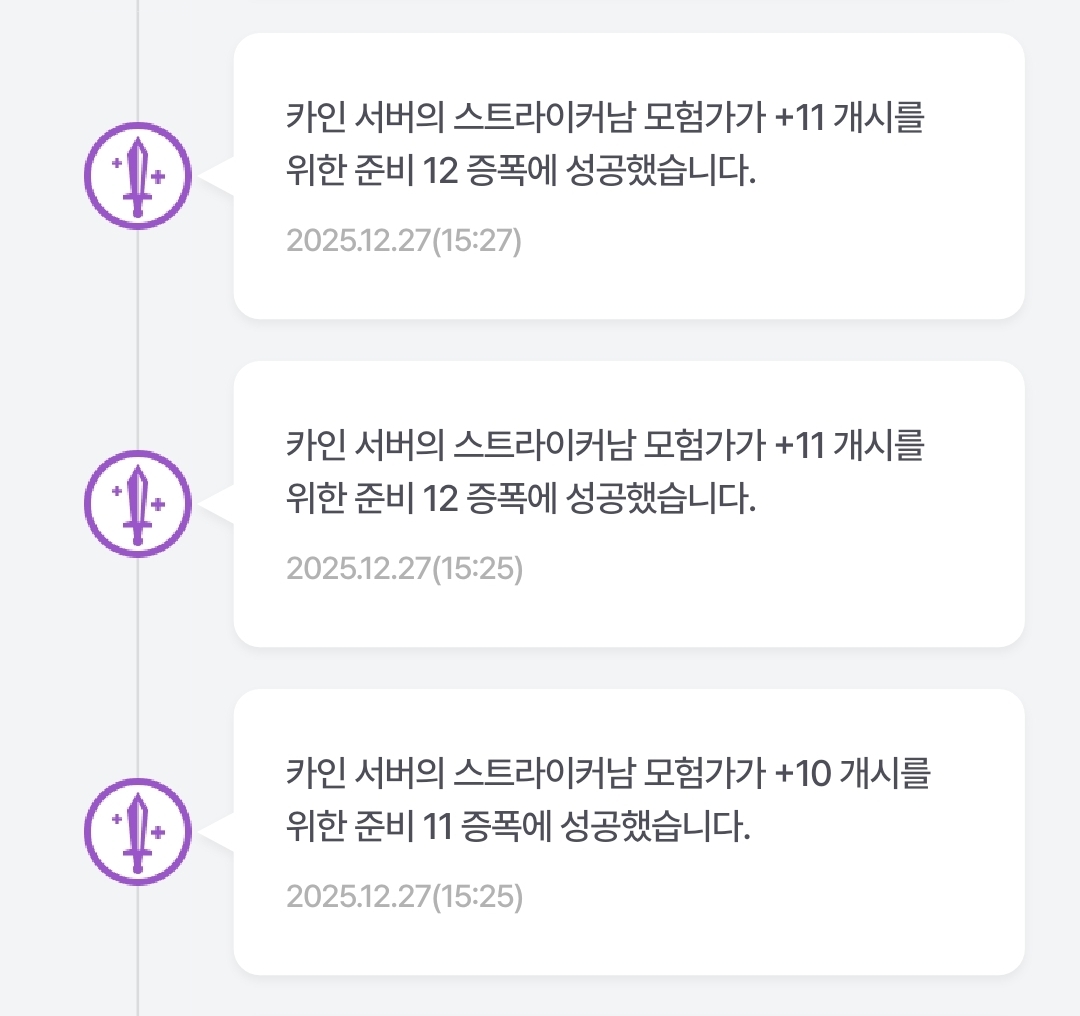Click the 15:25 timestamp under the +11 message

coord(404,569)
